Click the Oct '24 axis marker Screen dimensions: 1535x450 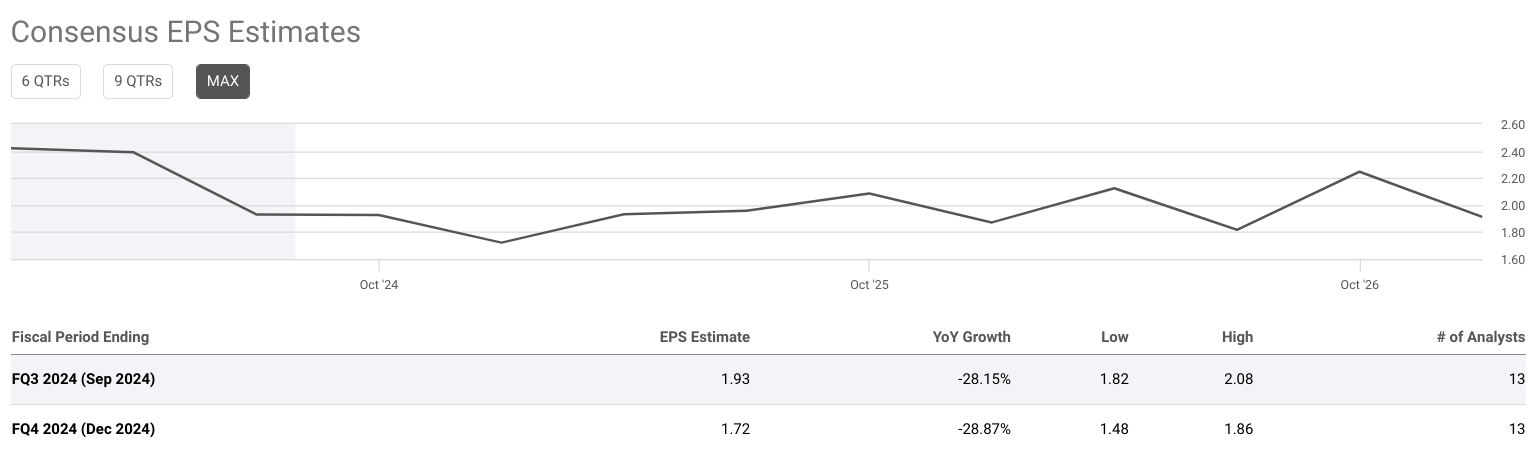coord(379,285)
